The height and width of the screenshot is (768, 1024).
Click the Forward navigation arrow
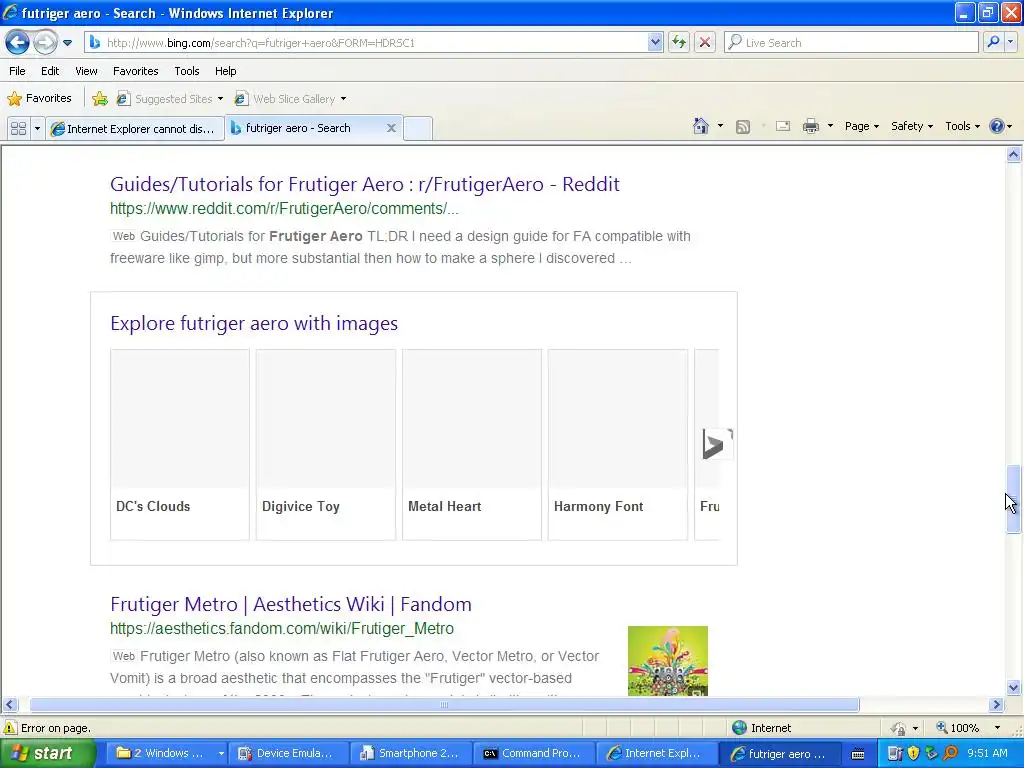click(45, 43)
